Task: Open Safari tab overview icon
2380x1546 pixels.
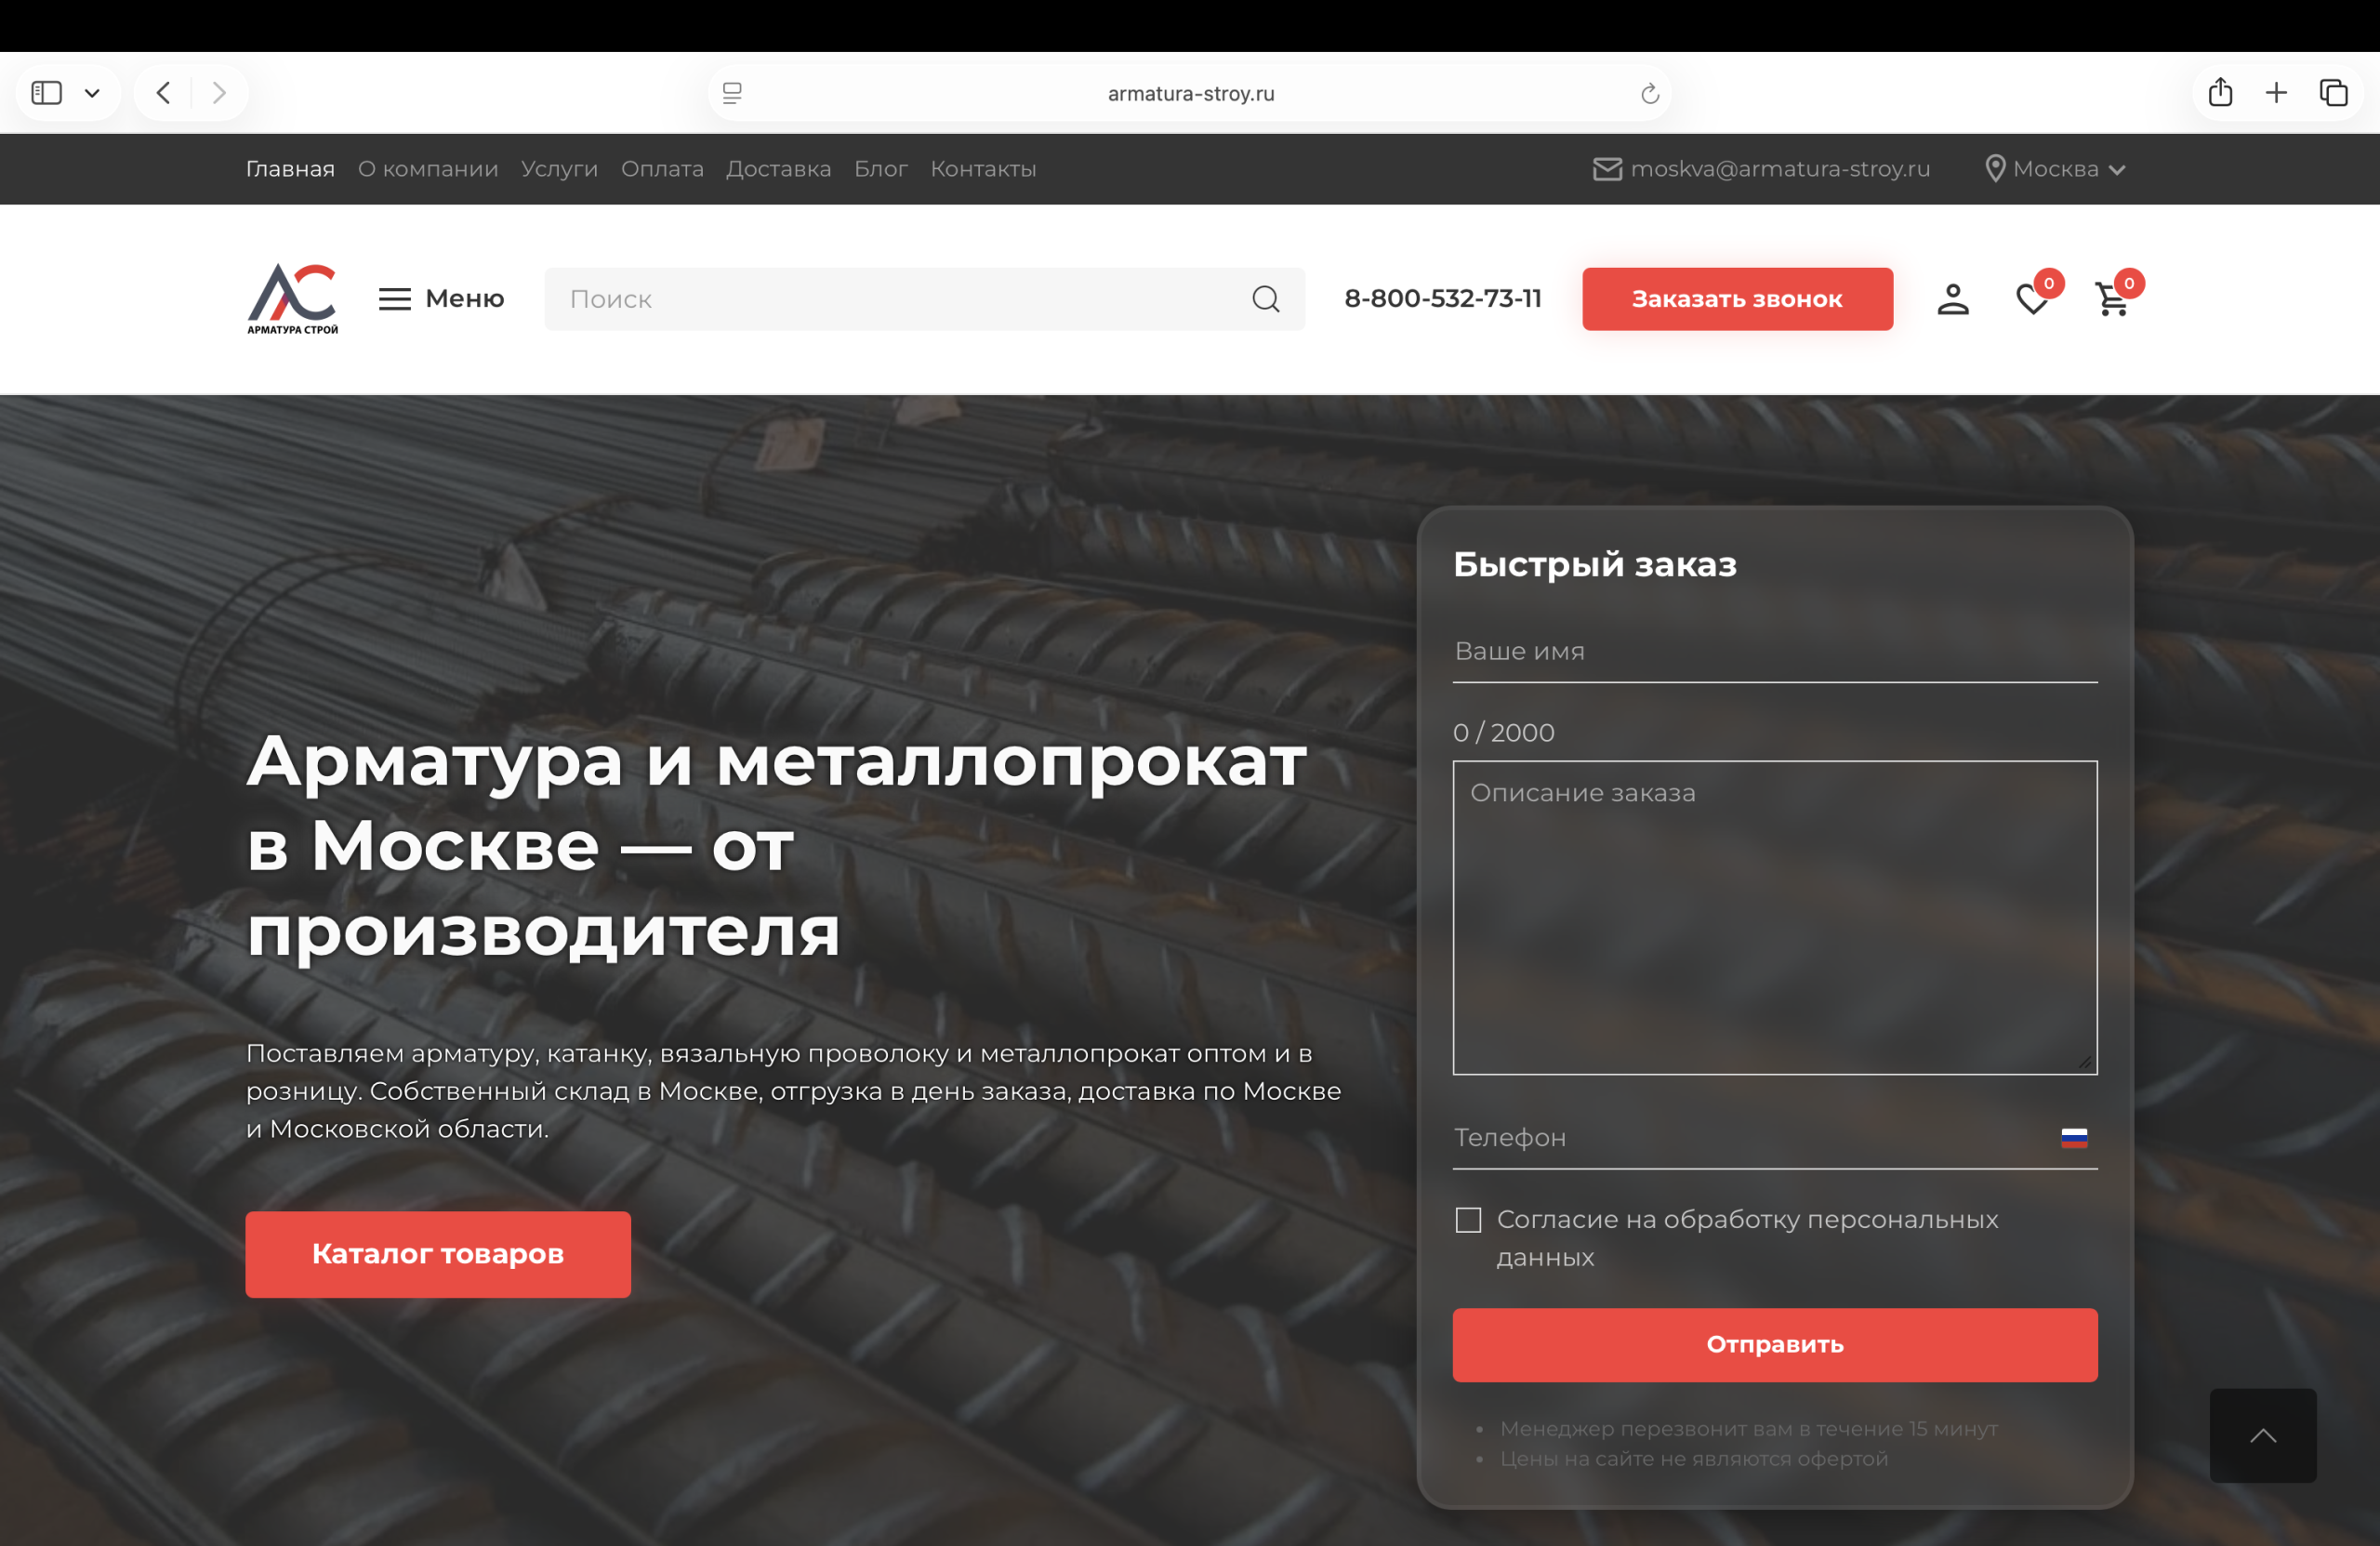Action: pyautogui.click(x=2333, y=93)
